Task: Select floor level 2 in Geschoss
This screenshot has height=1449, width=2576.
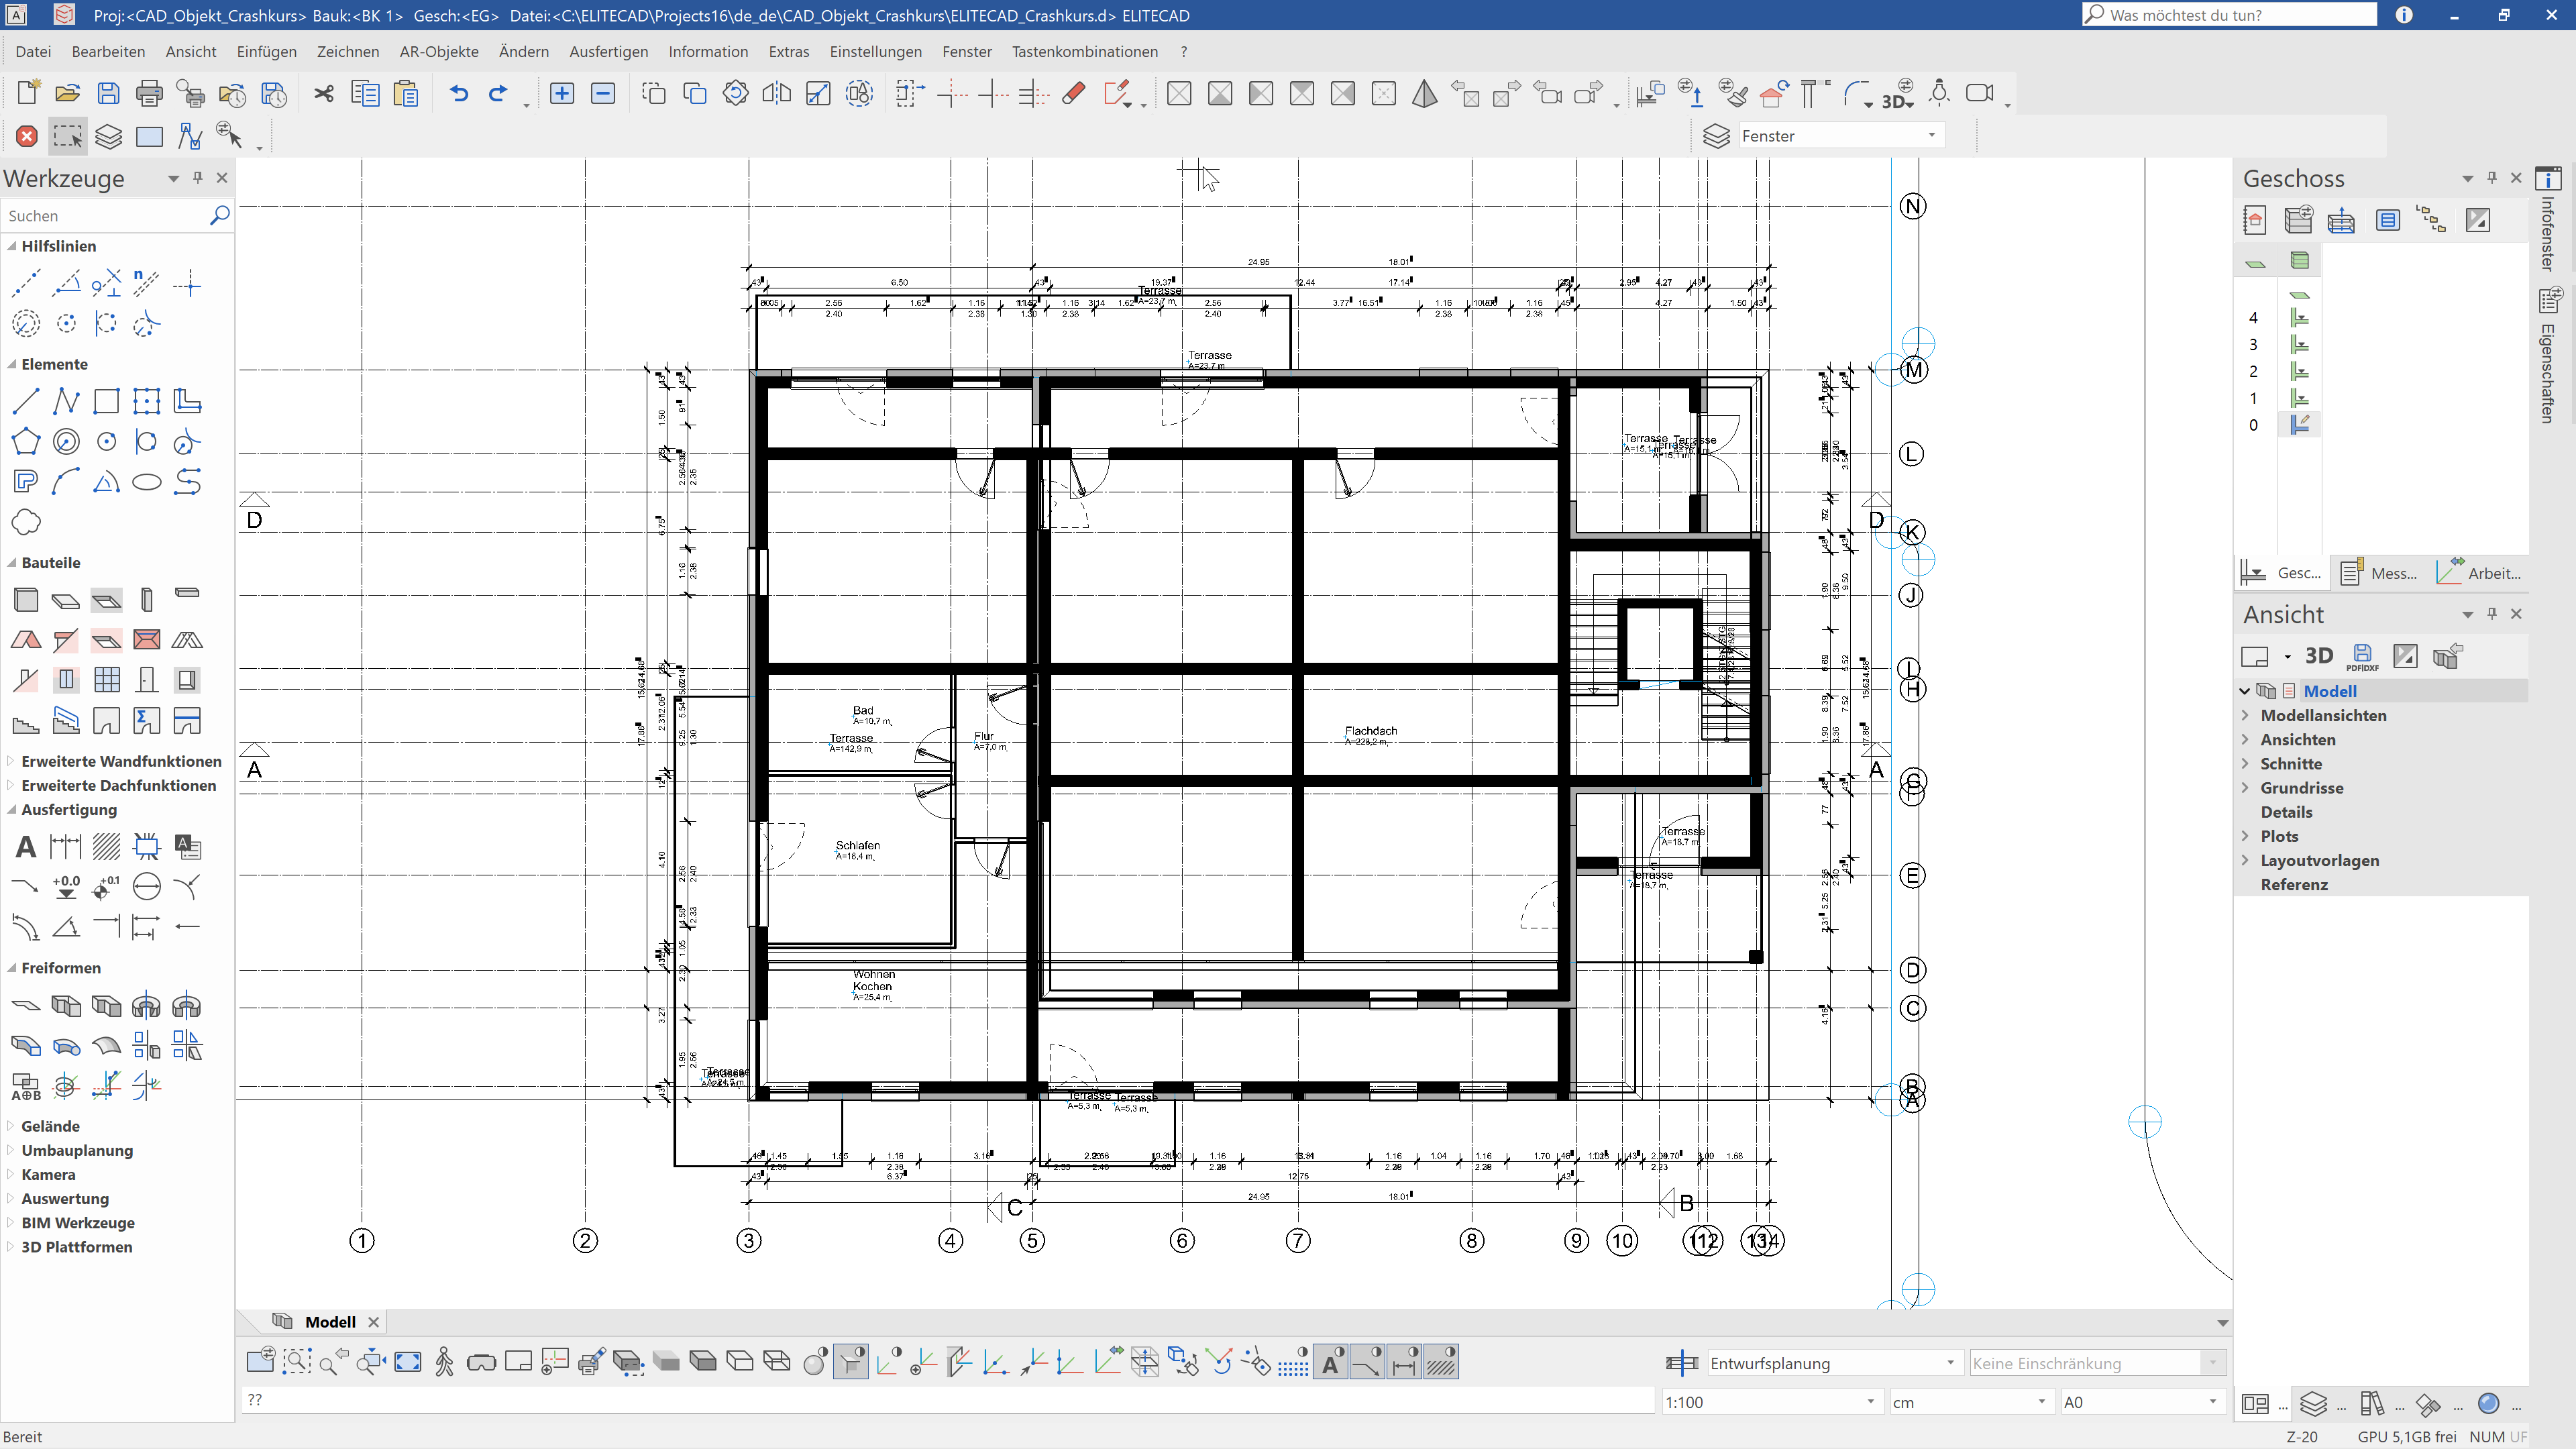Action: (x=2253, y=371)
